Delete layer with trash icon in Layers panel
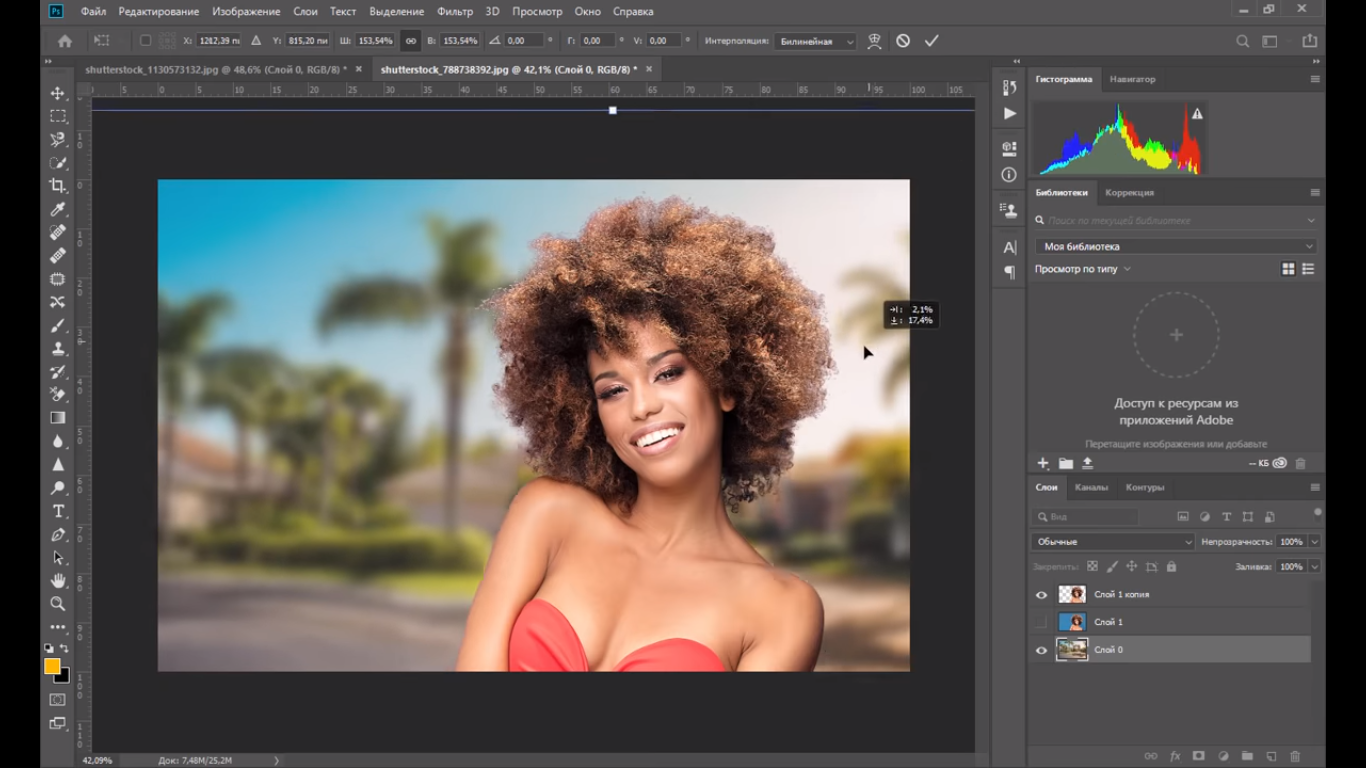Viewport: 1366px width, 768px height. click(x=1295, y=756)
